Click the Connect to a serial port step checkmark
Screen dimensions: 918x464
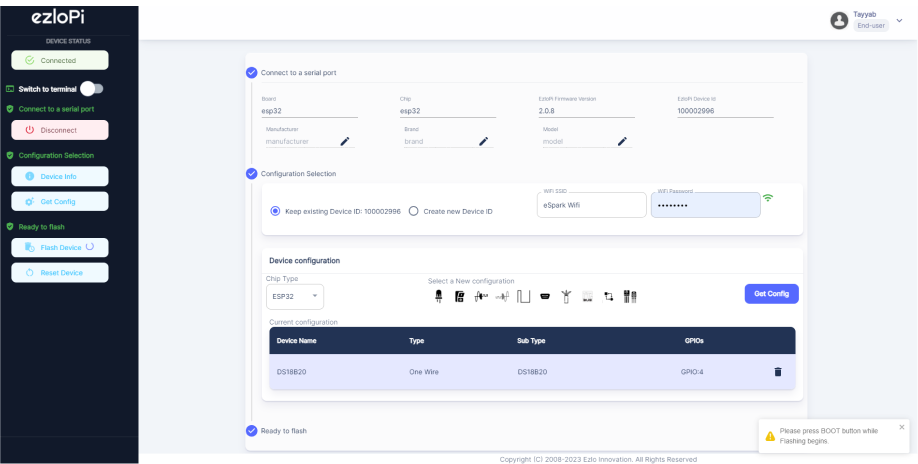pos(252,73)
